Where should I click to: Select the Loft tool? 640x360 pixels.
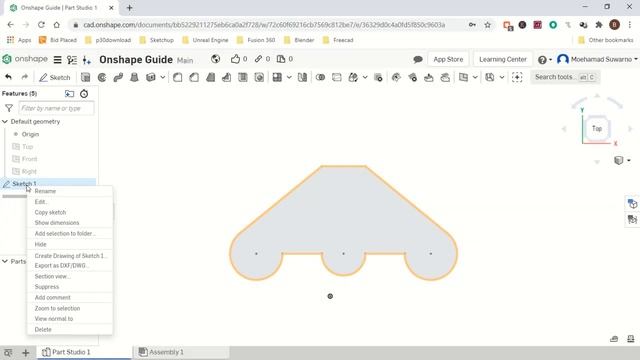tap(134, 77)
